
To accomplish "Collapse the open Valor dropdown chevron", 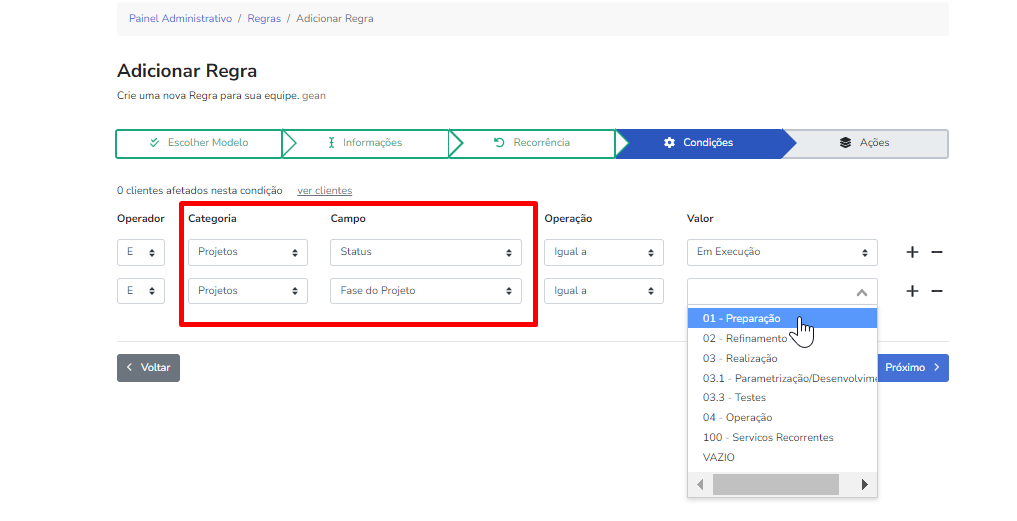I will point(861,292).
